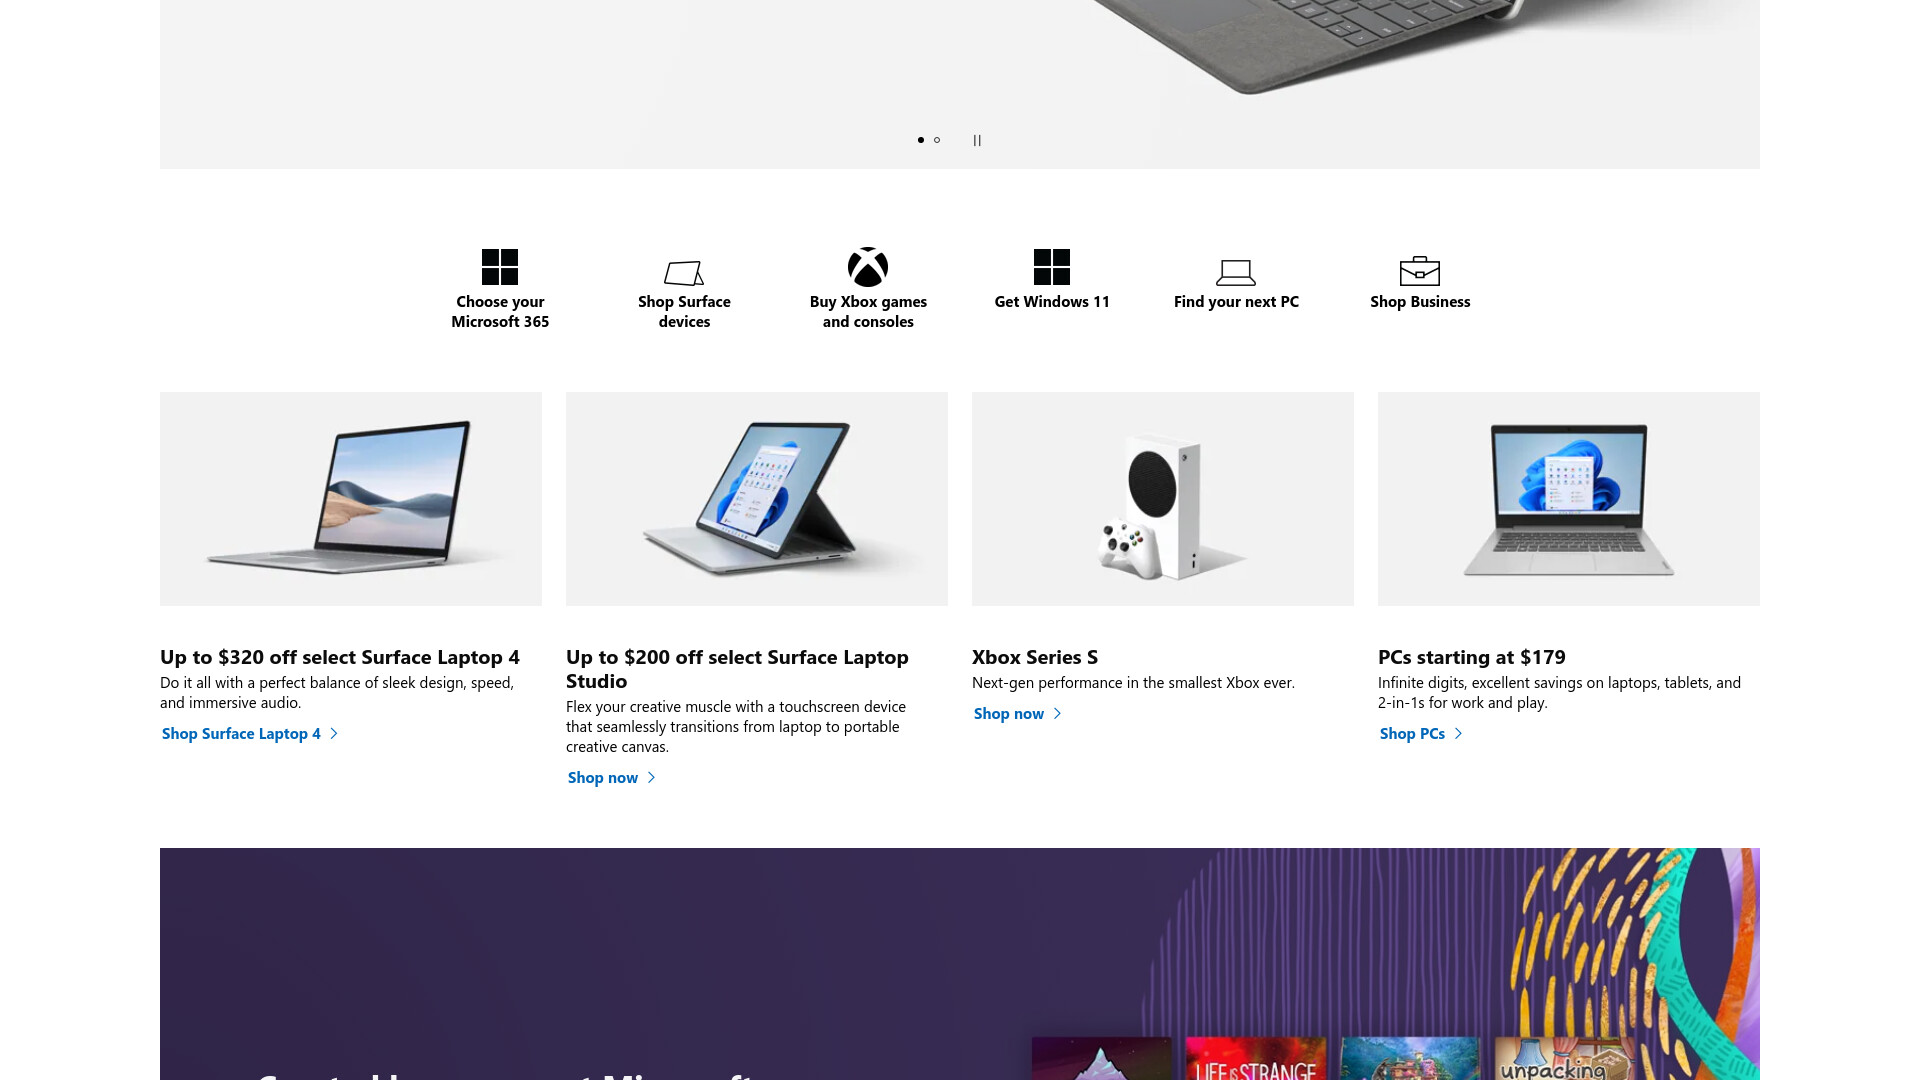Open the Microsoft 365 Windows-logo icon
The height and width of the screenshot is (1080, 1920).
(x=500, y=267)
